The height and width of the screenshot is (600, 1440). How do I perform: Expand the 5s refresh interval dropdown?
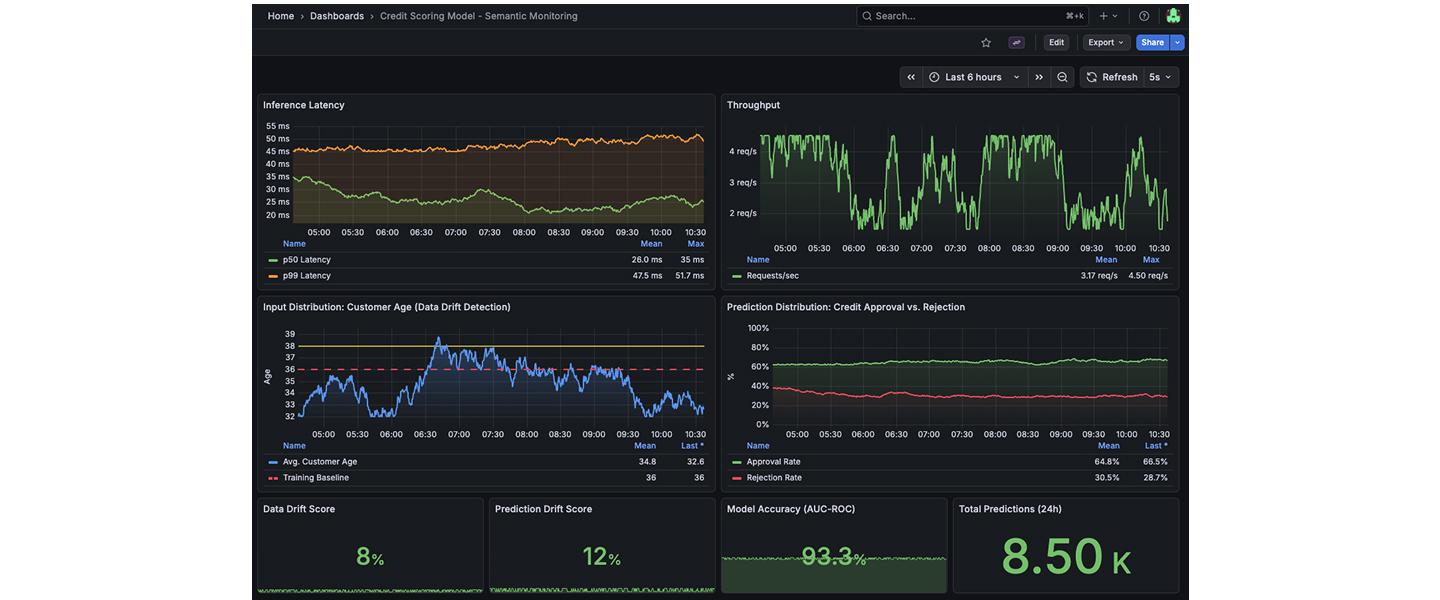click(x=1160, y=77)
